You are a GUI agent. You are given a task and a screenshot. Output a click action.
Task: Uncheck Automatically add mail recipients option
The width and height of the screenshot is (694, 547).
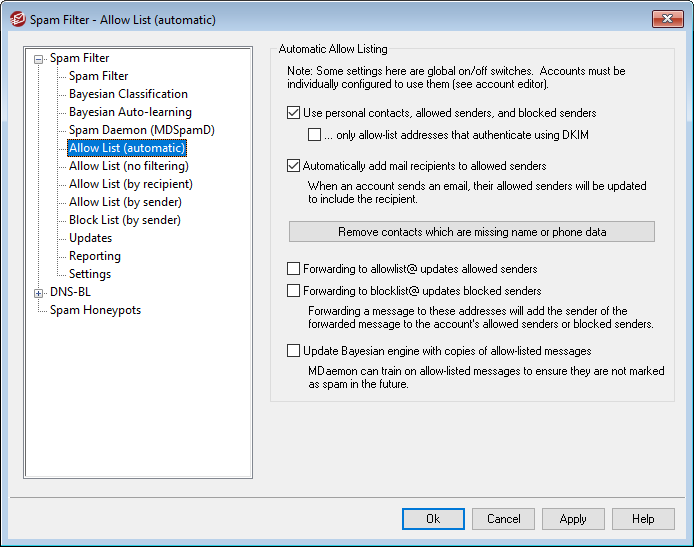click(293, 166)
